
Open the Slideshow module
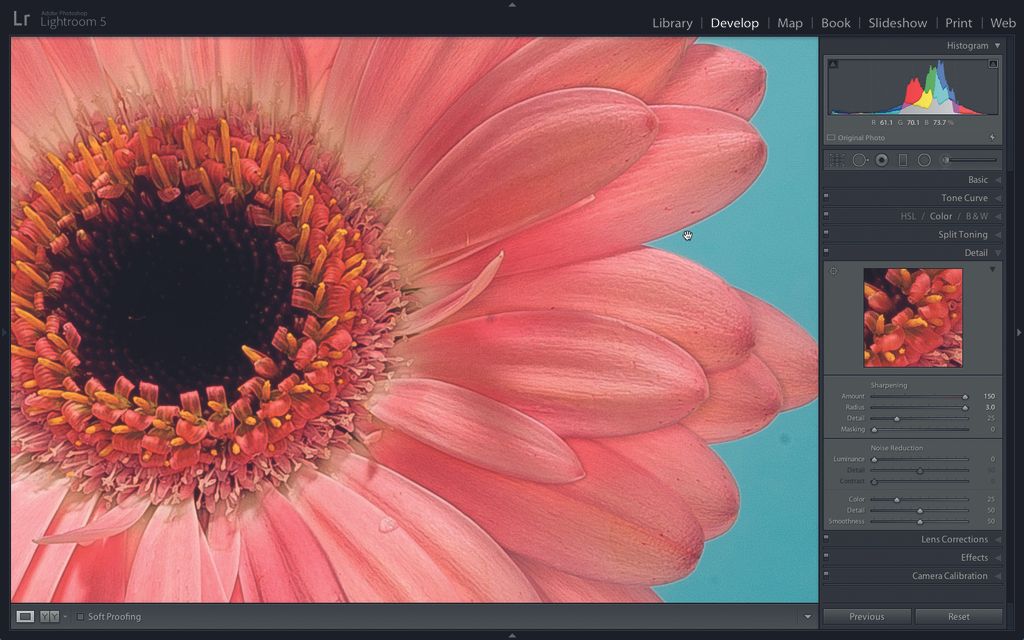point(898,22)
